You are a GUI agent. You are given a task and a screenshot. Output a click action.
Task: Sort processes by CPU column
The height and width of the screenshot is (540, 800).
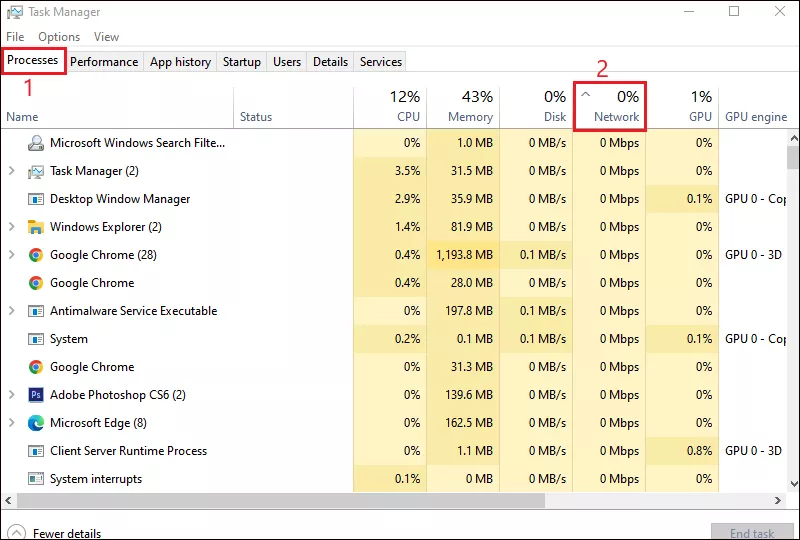coord(390,108)
